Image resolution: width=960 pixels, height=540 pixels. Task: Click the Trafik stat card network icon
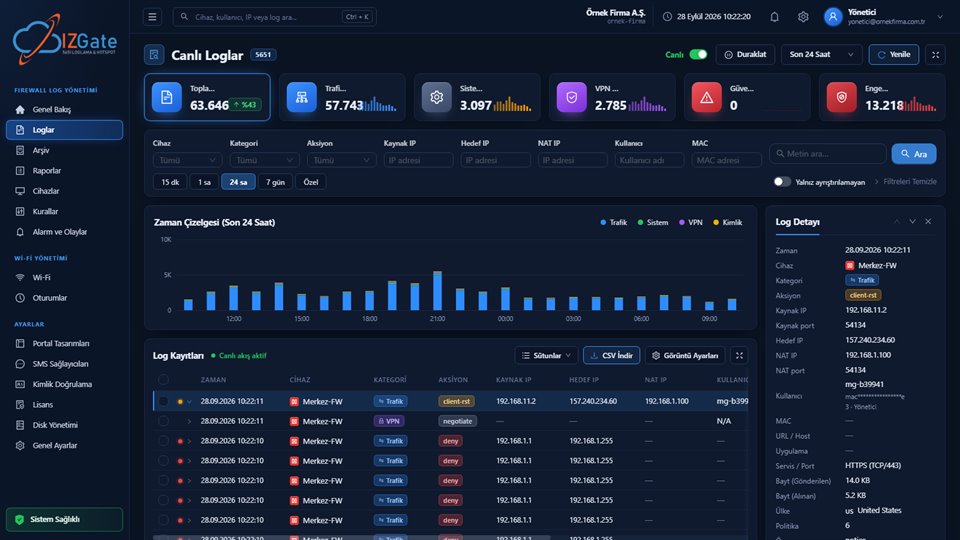click(x=302, y=97)
